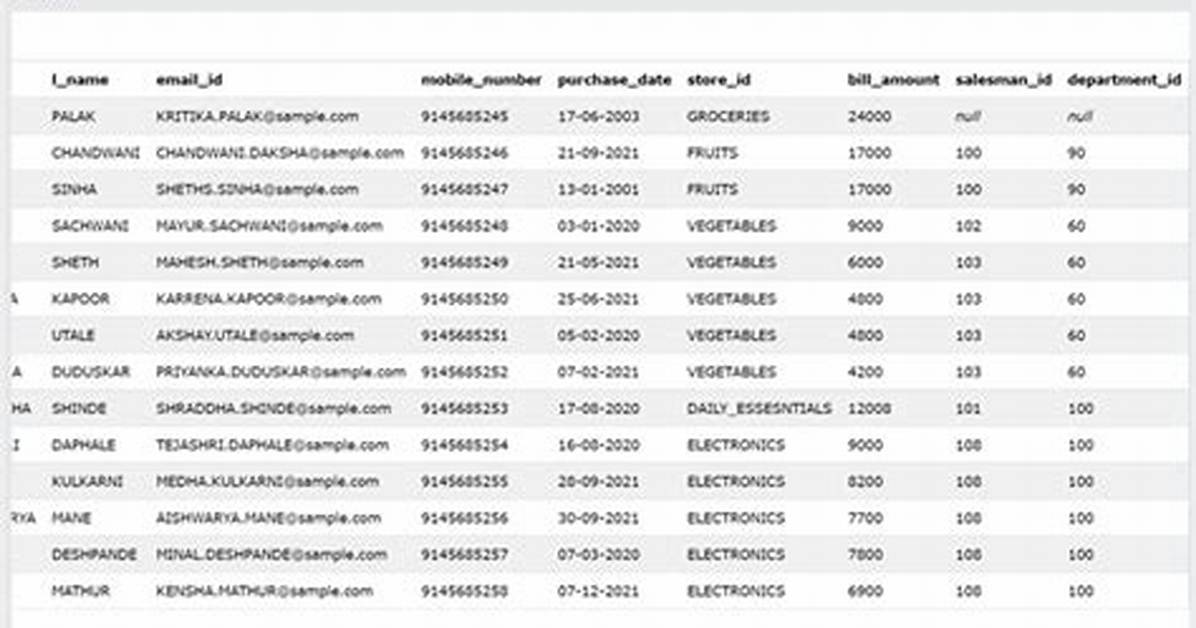Click the KRITIKA.PALAK@sample.com email cell
This screenshot has width=1196, height=628.
point(257,117)
